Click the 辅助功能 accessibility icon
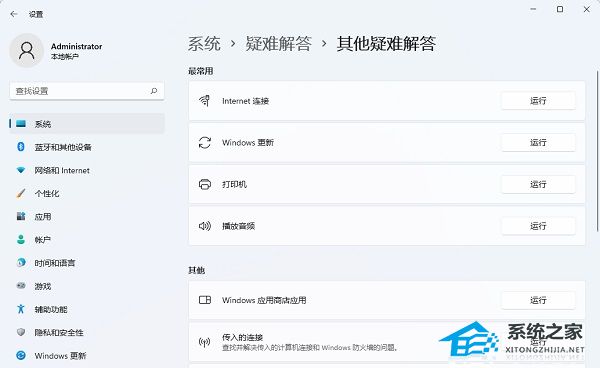This screenshot has width=600, height=368. tap(21, 309)
